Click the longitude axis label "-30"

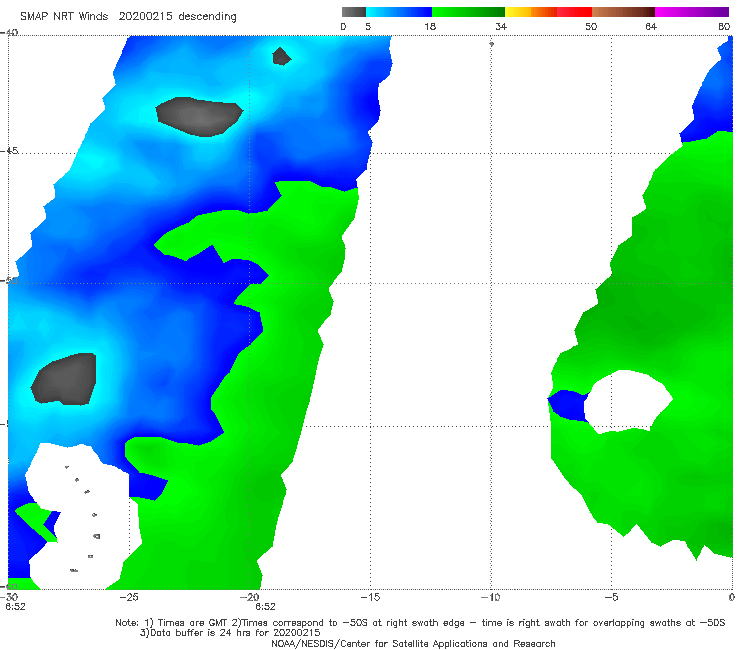(9, 597)
